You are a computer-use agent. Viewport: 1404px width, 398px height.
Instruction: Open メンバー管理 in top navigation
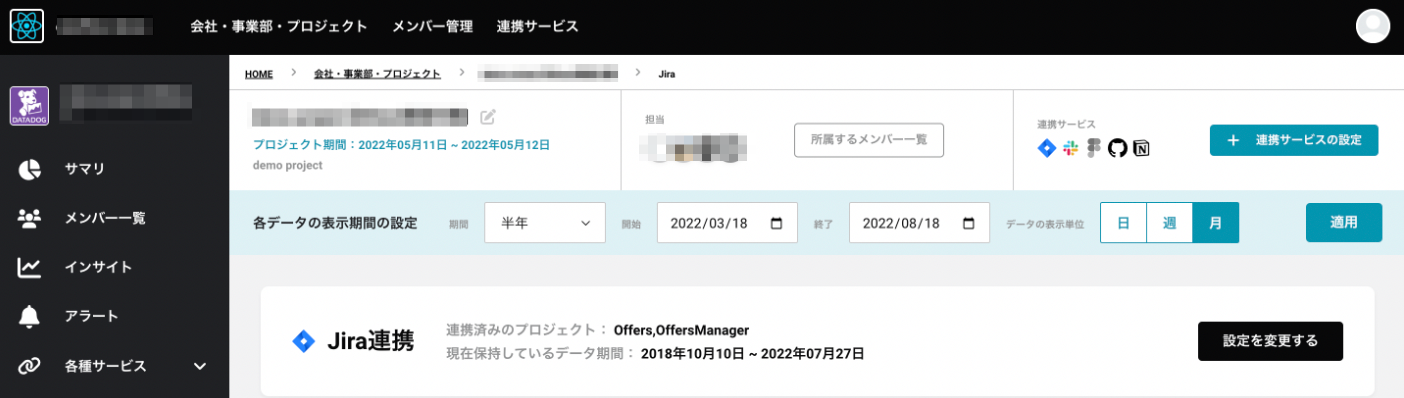[x=432, y=26]
